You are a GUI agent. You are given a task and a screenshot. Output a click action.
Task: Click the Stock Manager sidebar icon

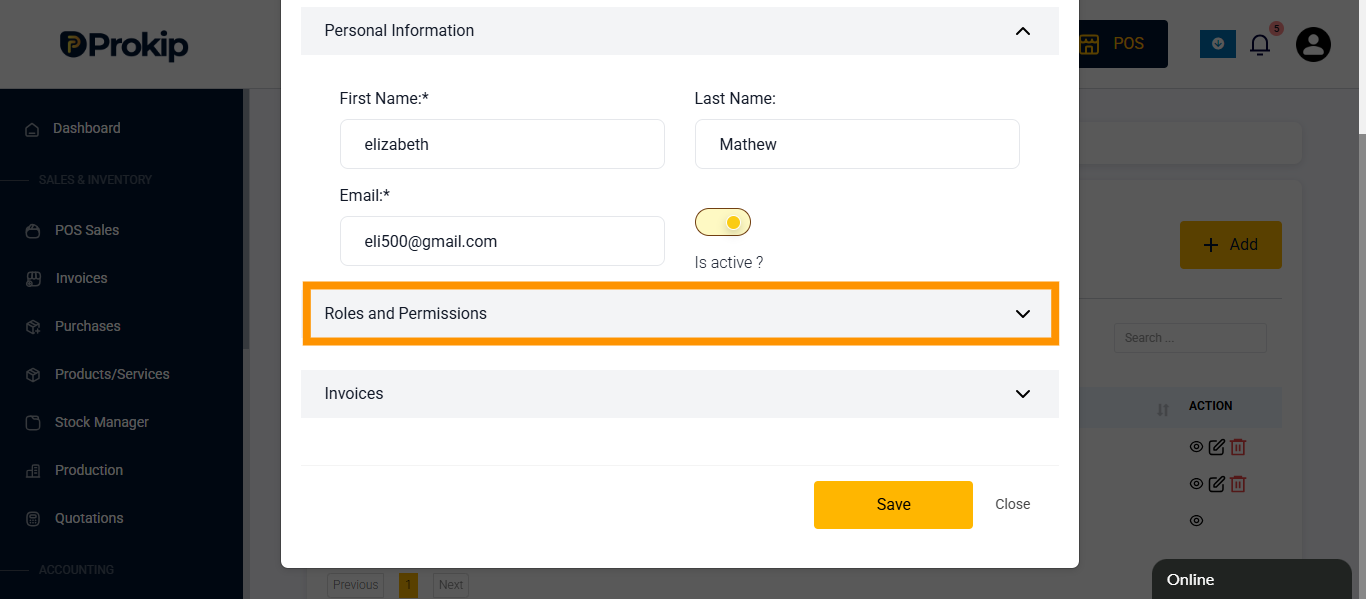(33, 422)
